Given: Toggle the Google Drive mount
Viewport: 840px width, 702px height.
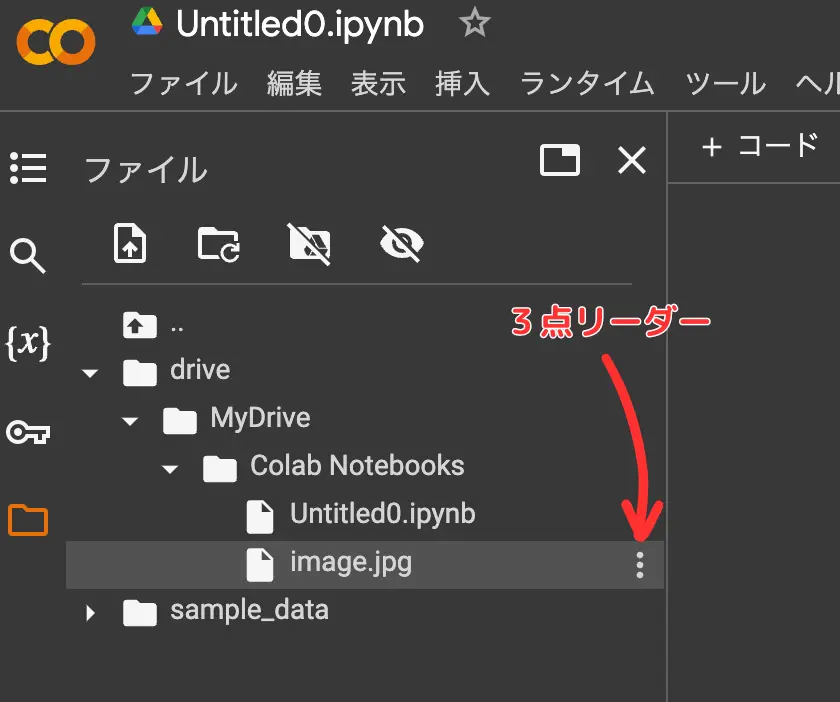Looking at the screenshot, I should 310,243.
